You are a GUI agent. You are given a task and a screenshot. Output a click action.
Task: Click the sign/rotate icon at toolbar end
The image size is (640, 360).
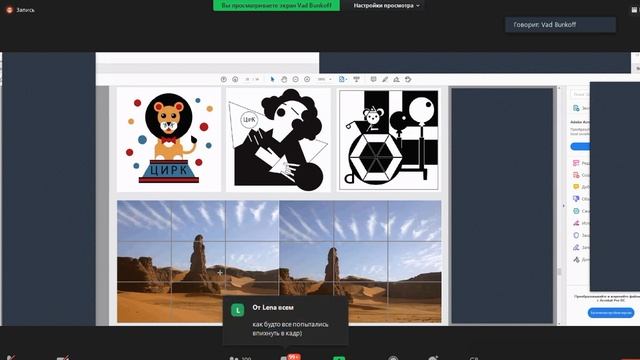(x=408, y=79)
